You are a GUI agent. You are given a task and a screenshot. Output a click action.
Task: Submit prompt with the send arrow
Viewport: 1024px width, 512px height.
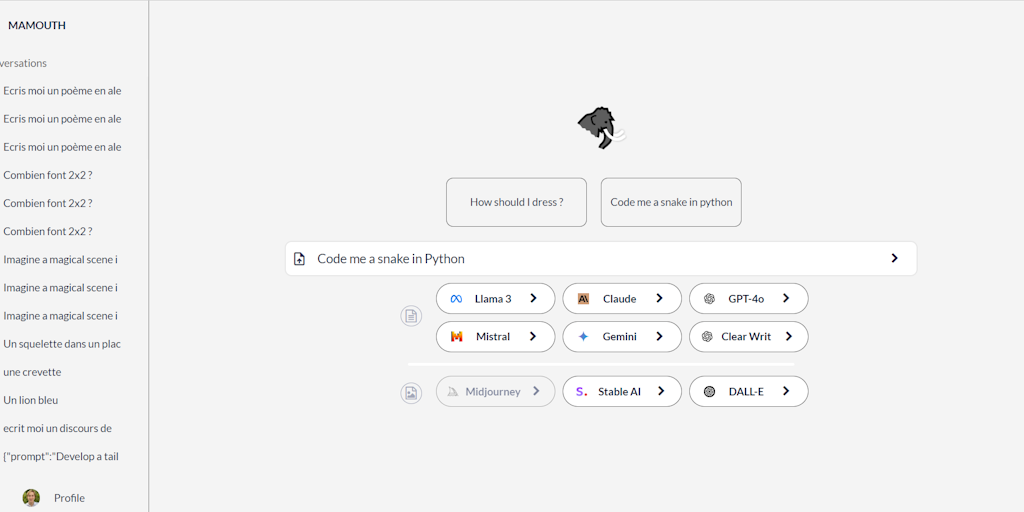tap(894, 258)
